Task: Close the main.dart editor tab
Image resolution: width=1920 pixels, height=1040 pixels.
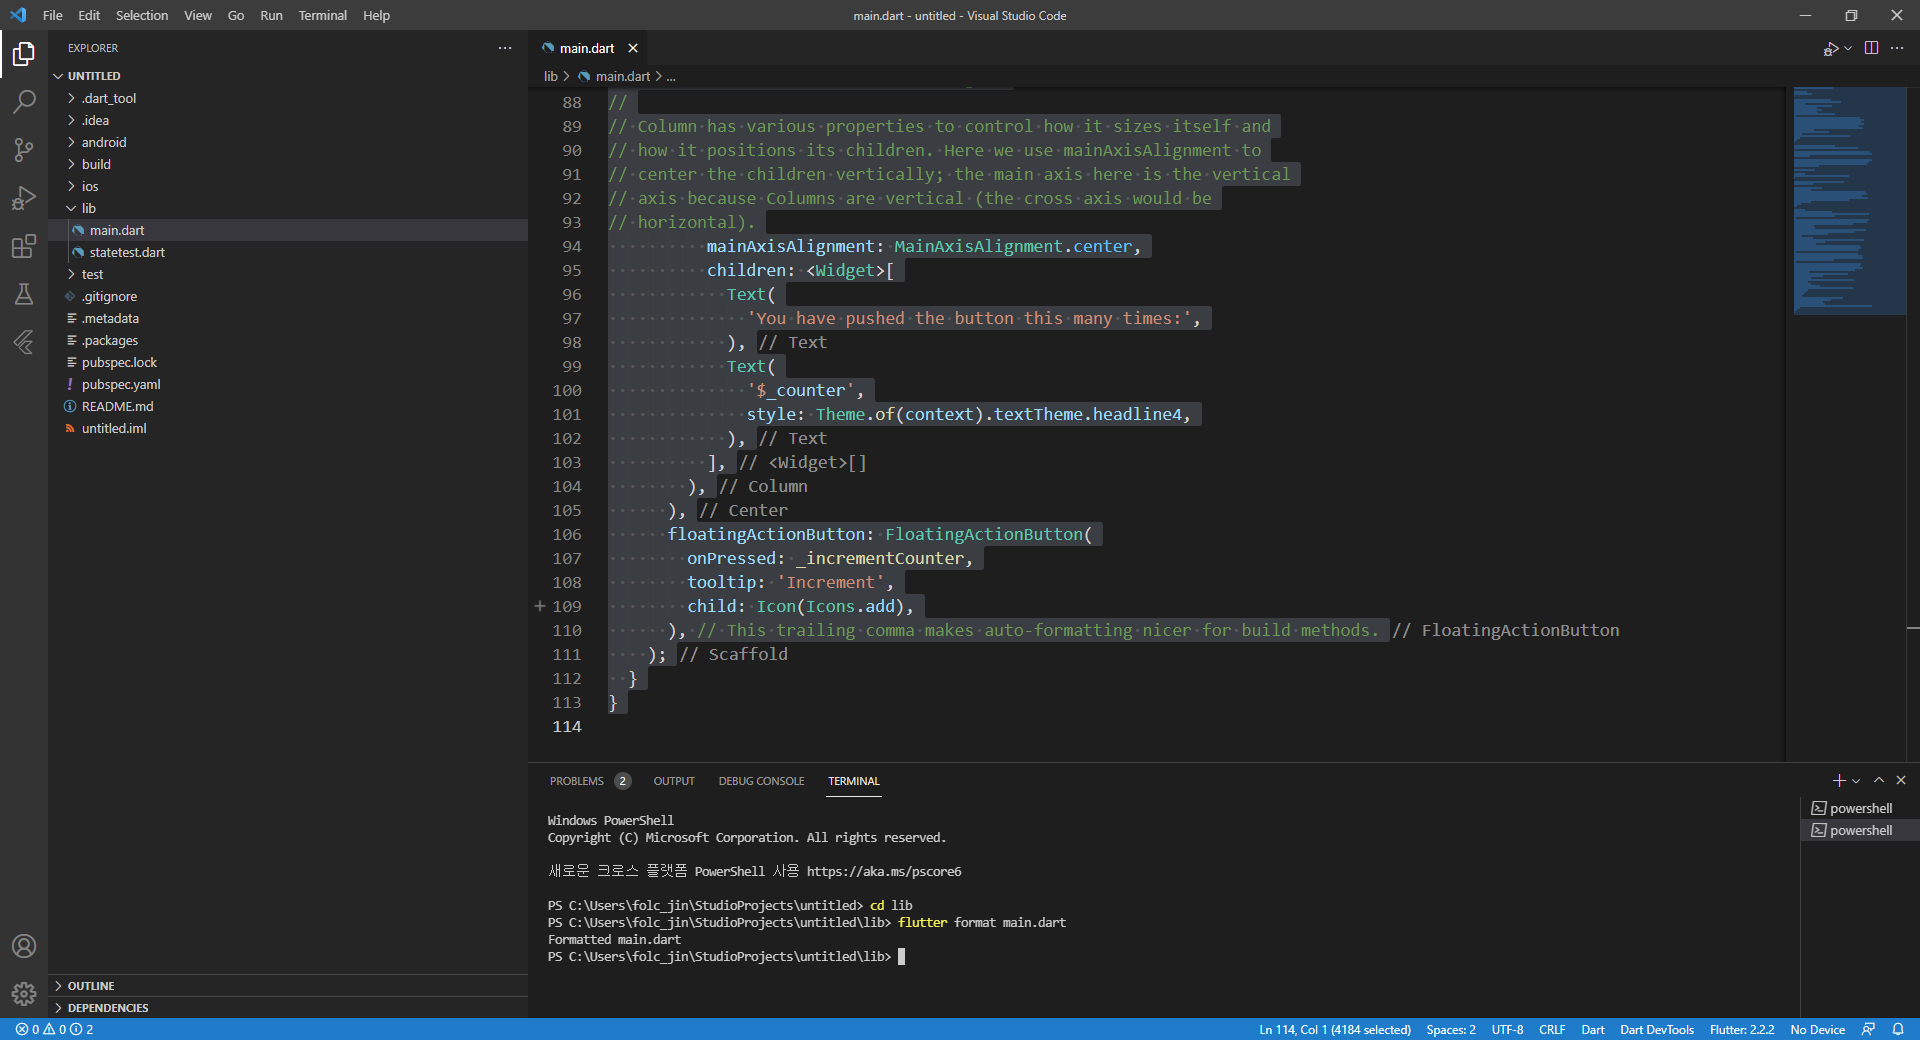Action: tap(633, 48)
